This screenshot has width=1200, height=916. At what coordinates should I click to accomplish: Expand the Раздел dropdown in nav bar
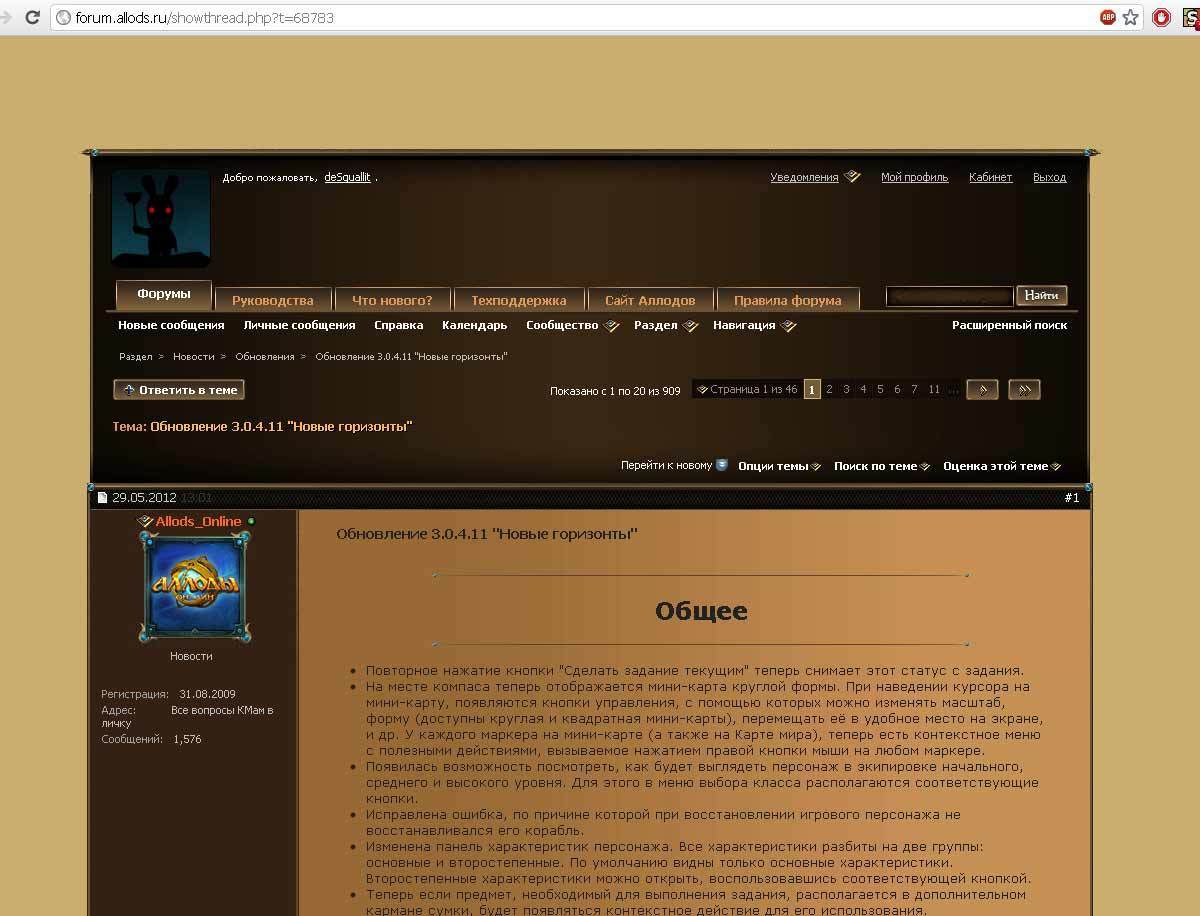point(666,325)
